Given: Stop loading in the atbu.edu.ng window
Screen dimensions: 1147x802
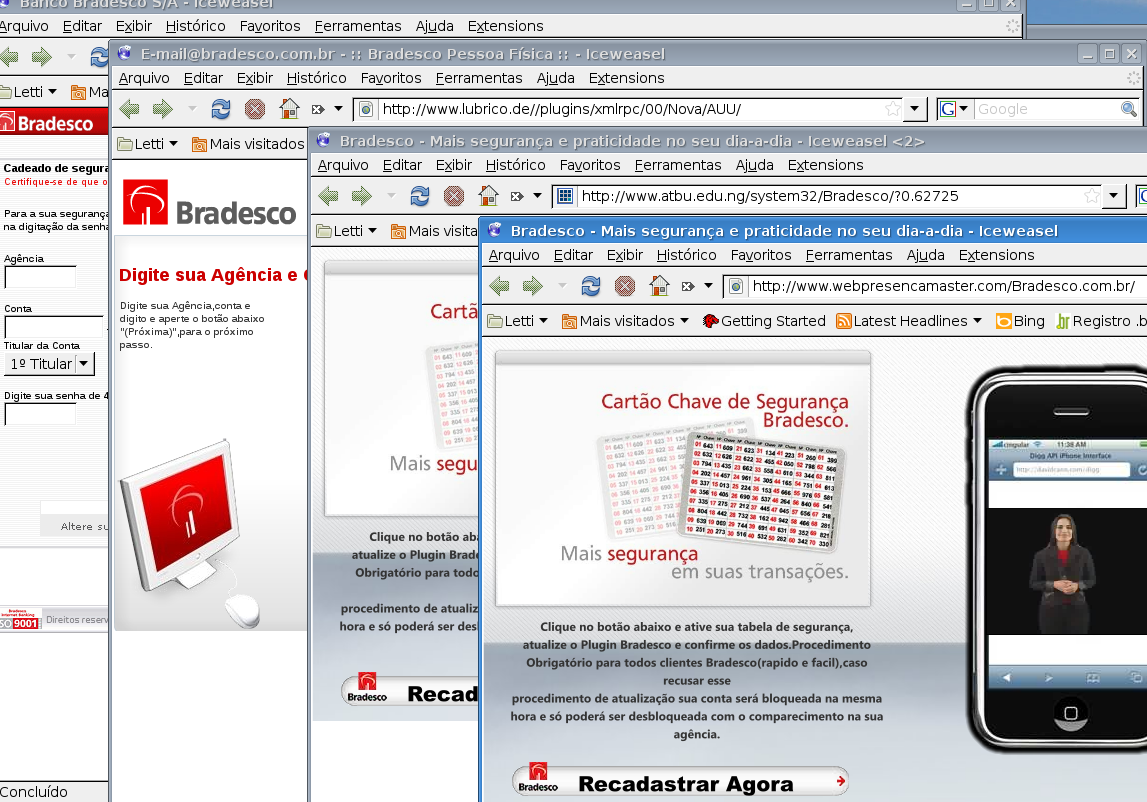Looking at the screenshot, I should [454, 196].
